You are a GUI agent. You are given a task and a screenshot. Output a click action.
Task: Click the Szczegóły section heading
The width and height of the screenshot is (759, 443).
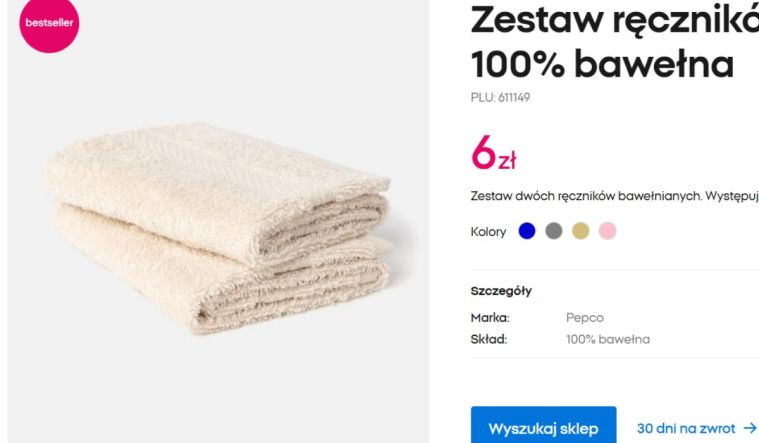[x=501, y=291]
